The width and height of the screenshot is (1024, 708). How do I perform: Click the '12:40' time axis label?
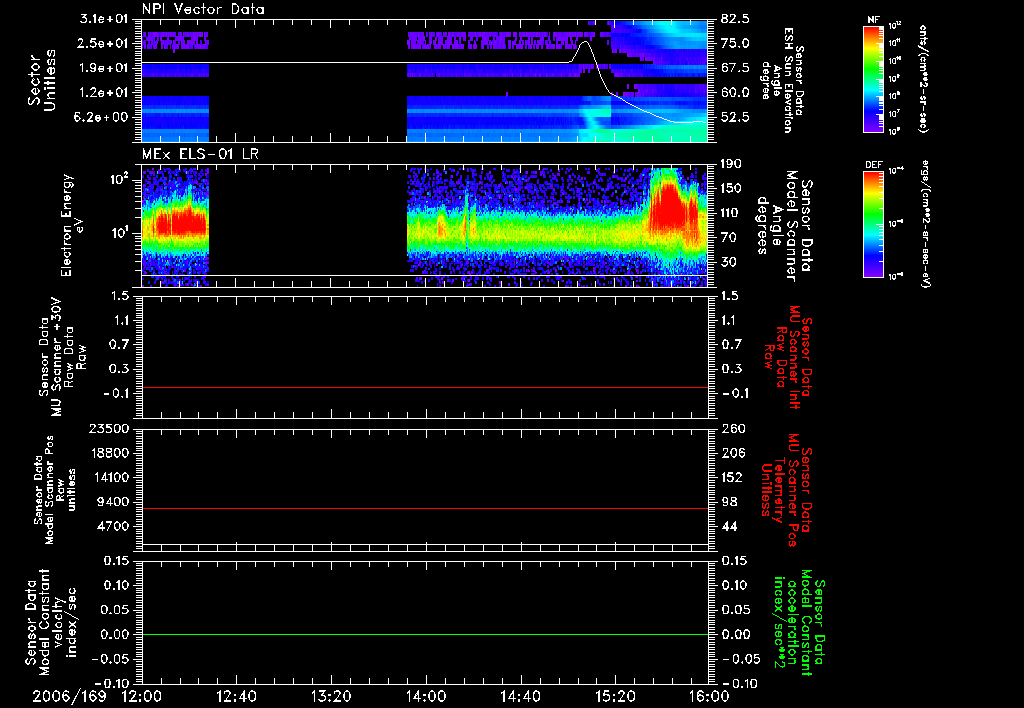click(x=236, y=696)
